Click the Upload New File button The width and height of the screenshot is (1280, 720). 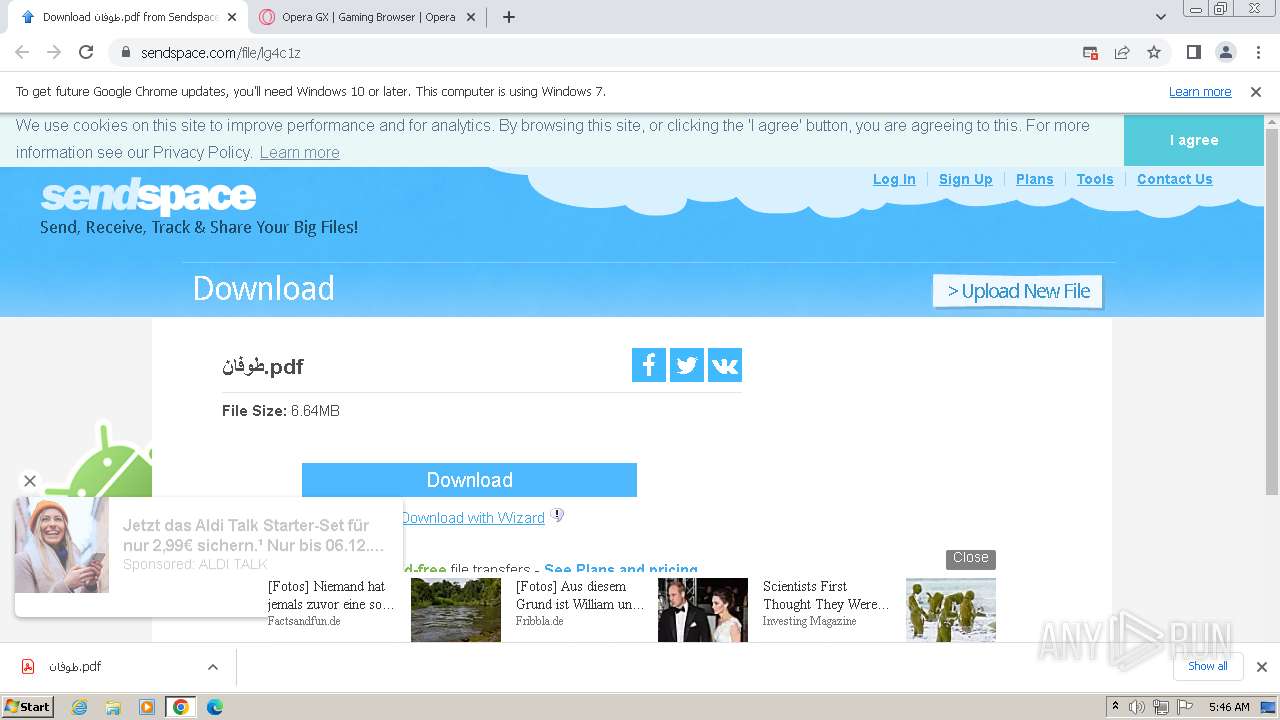point(1018,291)
